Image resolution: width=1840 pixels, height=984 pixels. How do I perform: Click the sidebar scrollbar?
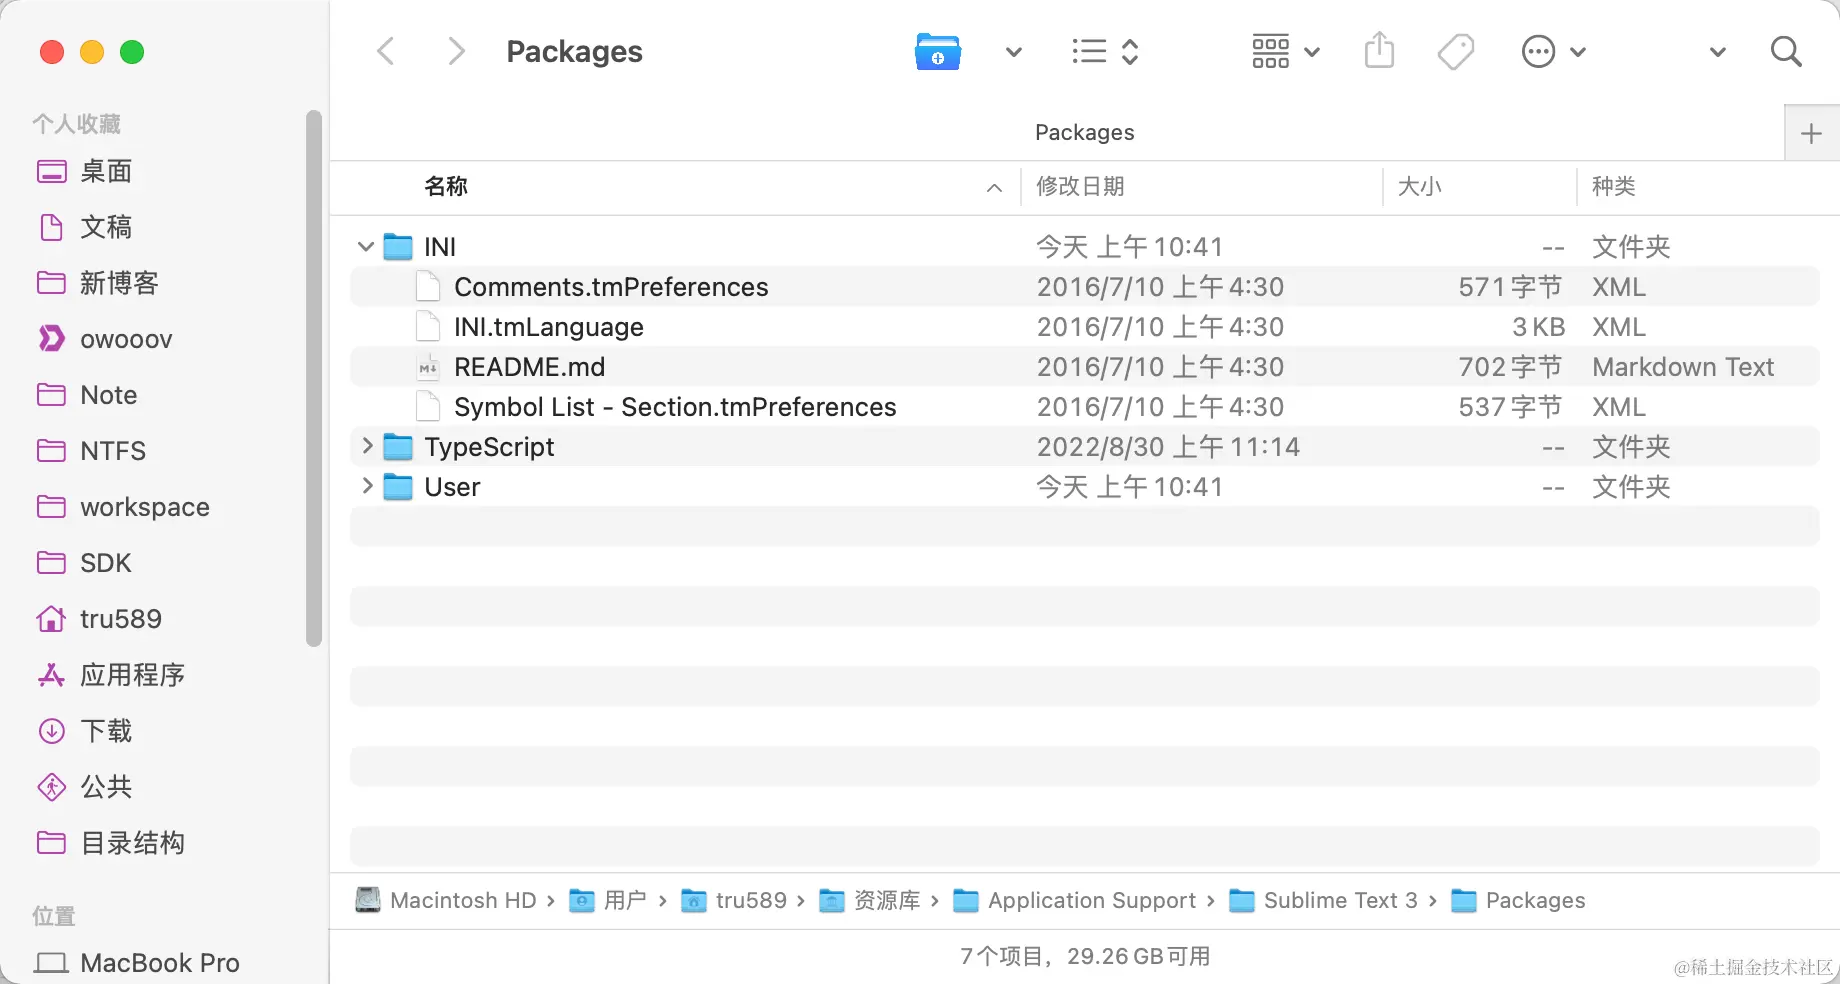pyautogui.click(x=314, y=378)
